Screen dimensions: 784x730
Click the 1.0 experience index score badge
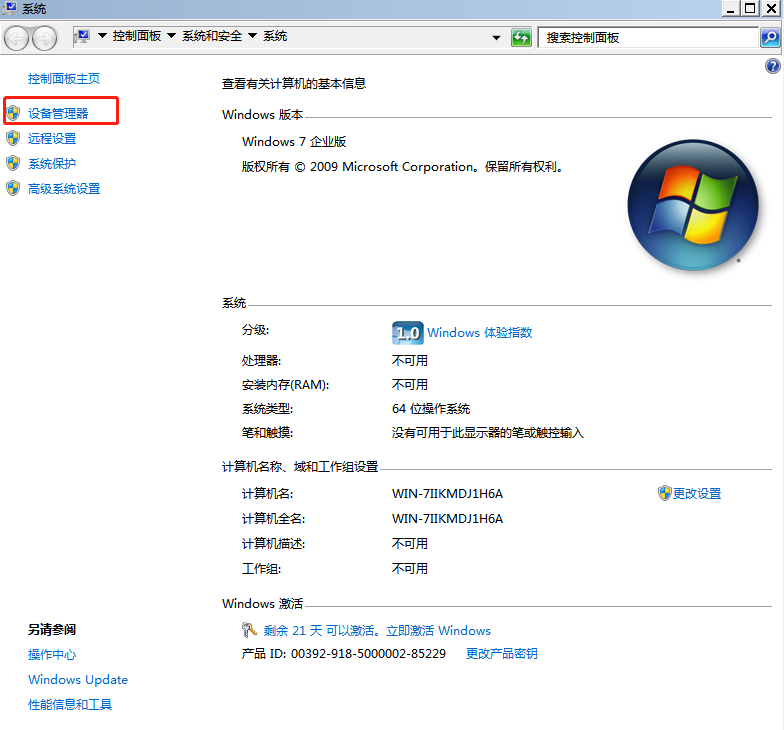coord(407,333)
